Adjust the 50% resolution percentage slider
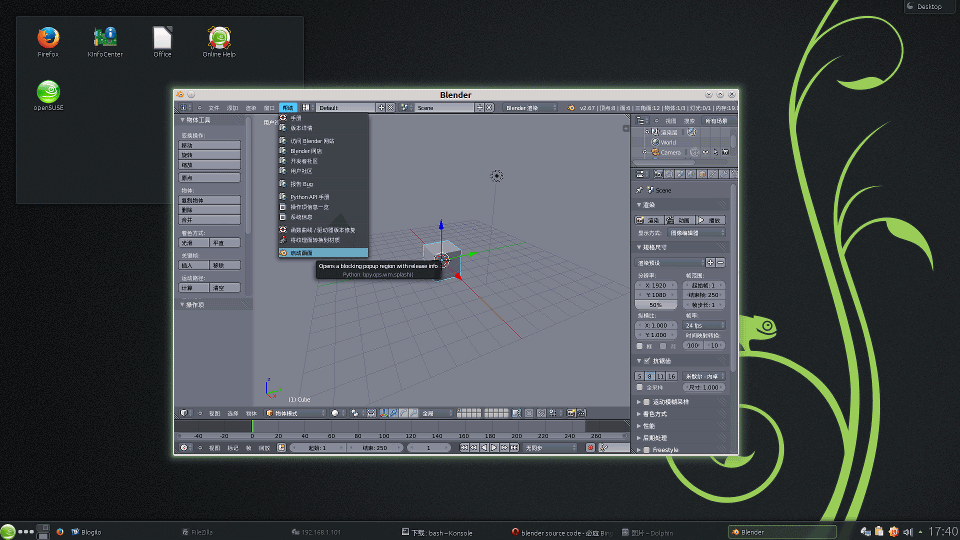960x540 pixels. pos(656,304)
